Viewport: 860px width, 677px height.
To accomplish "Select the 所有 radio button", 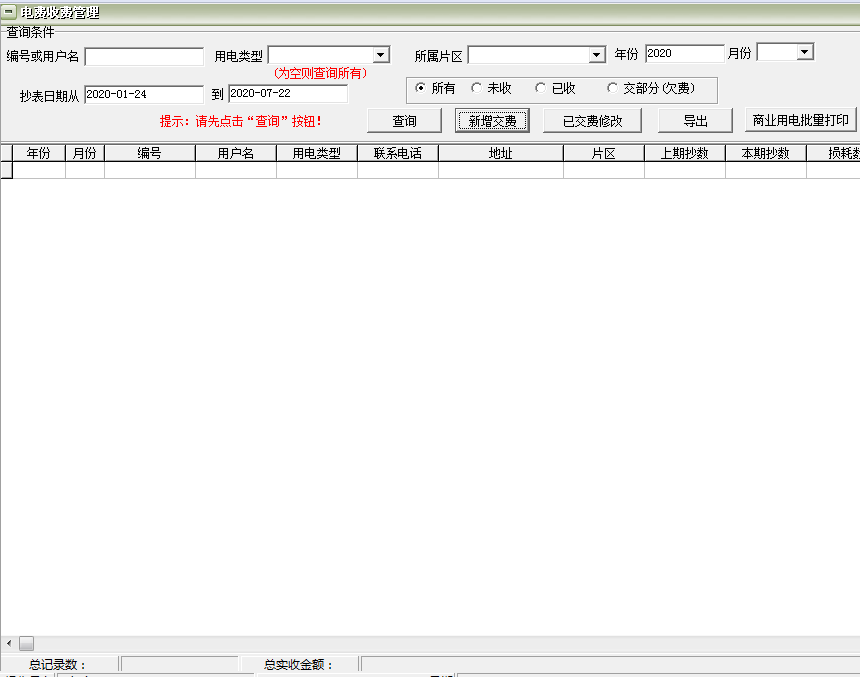I will tap(420, 88).
